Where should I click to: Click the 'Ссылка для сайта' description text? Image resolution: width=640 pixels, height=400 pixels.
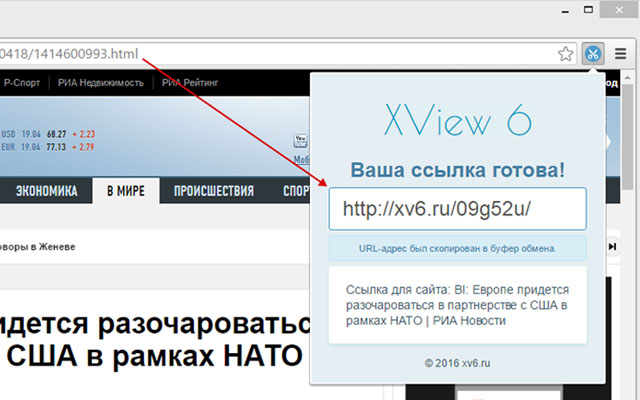(458, 305)
